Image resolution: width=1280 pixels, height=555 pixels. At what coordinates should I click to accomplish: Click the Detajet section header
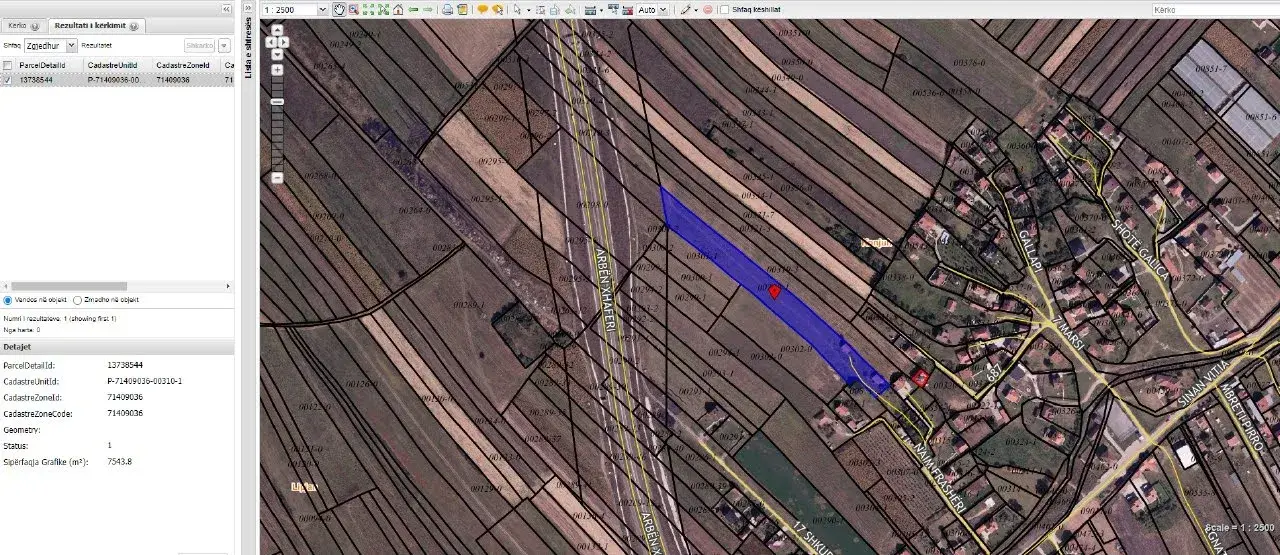pos(117,347)
